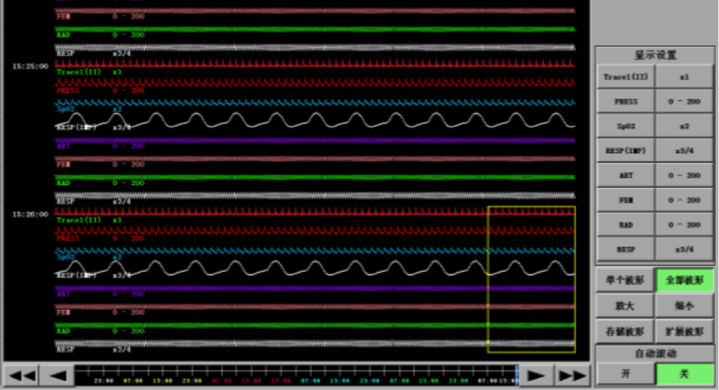Turn auto-scroll off with 关 button
The width and height of the screenshot is (719, 390).
tap(685, 374)
